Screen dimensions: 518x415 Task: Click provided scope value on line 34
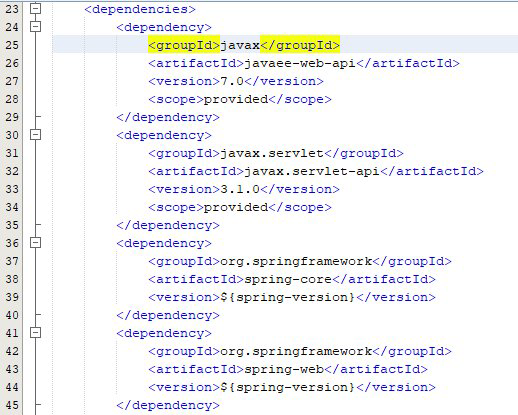tap(236, 207)
